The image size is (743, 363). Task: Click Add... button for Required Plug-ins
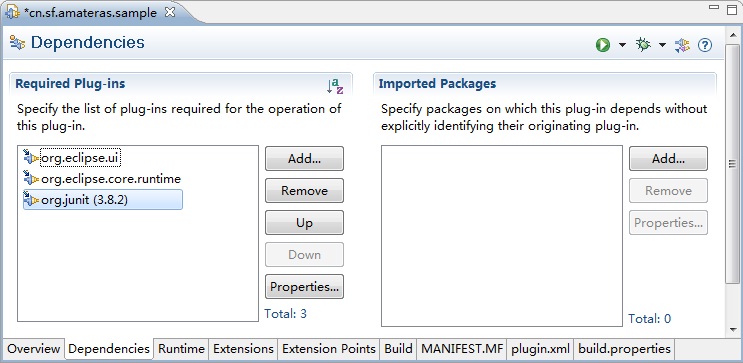click(x=304, y=158)
